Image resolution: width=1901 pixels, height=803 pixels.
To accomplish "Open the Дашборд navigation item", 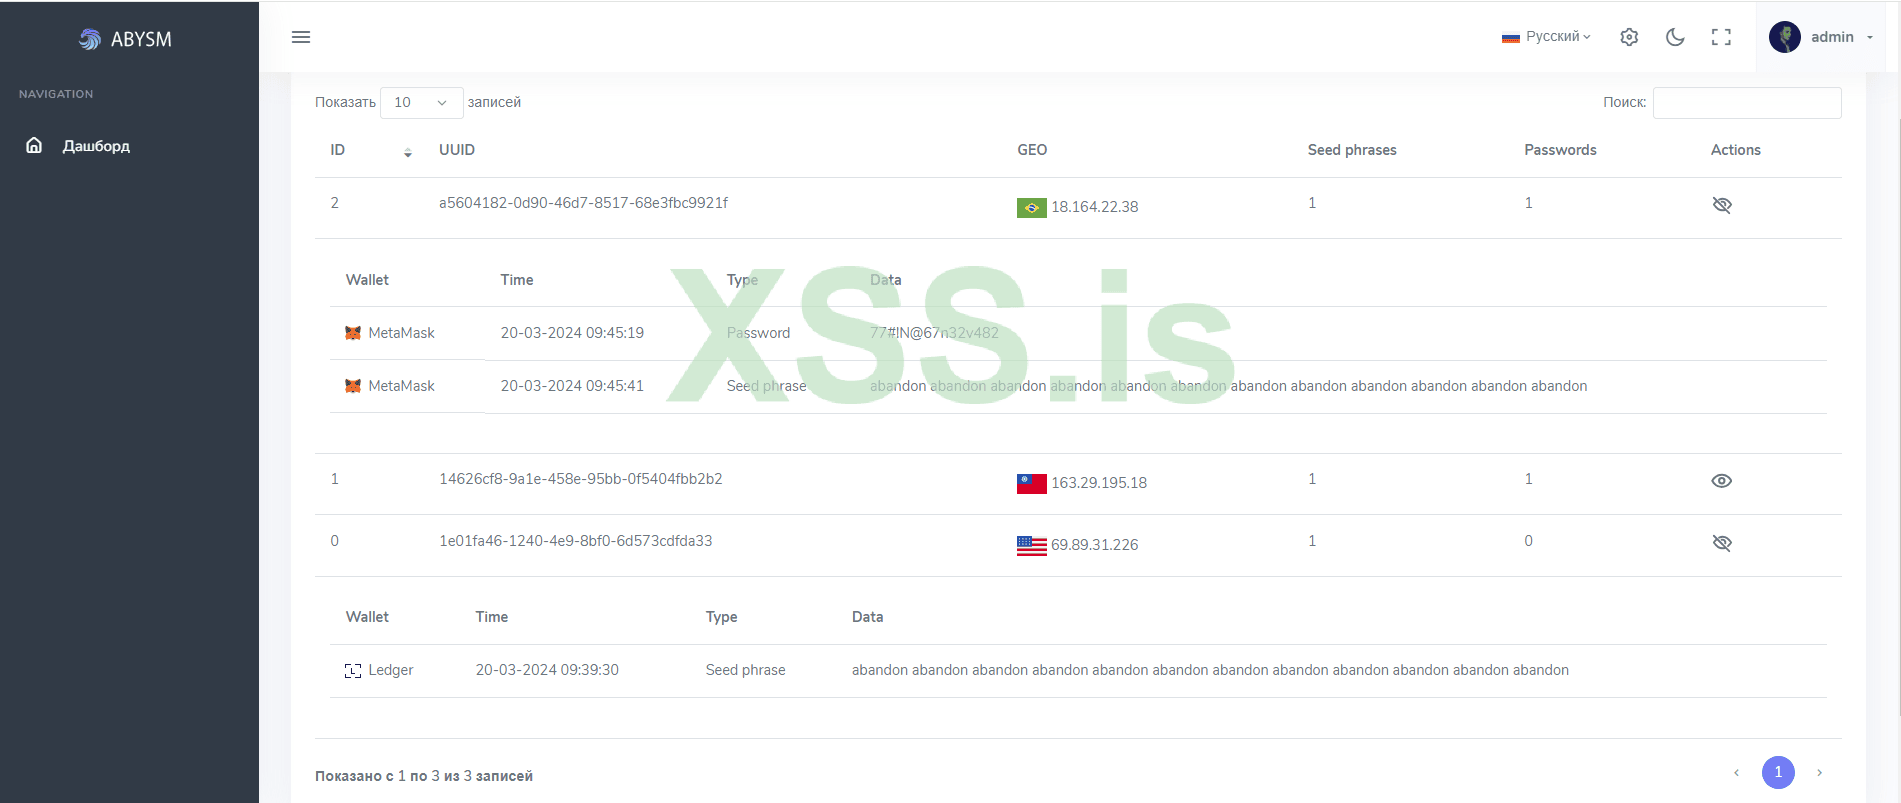I will (96, 146).
